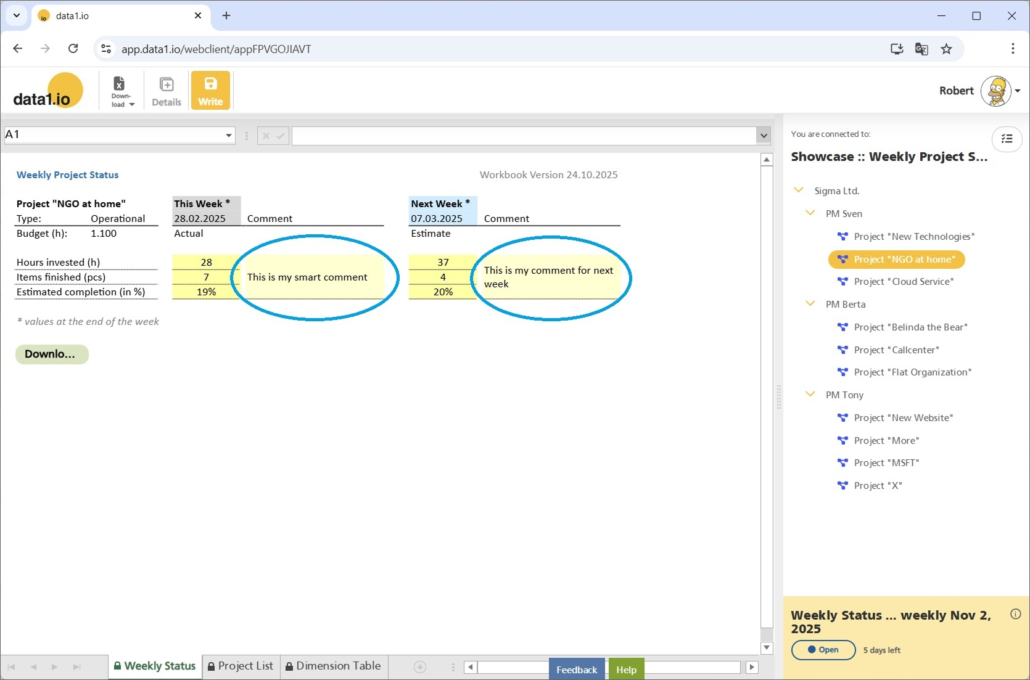The image size is (1030, 680).
Task: Reload the page in browser
Action: point(73,48)
